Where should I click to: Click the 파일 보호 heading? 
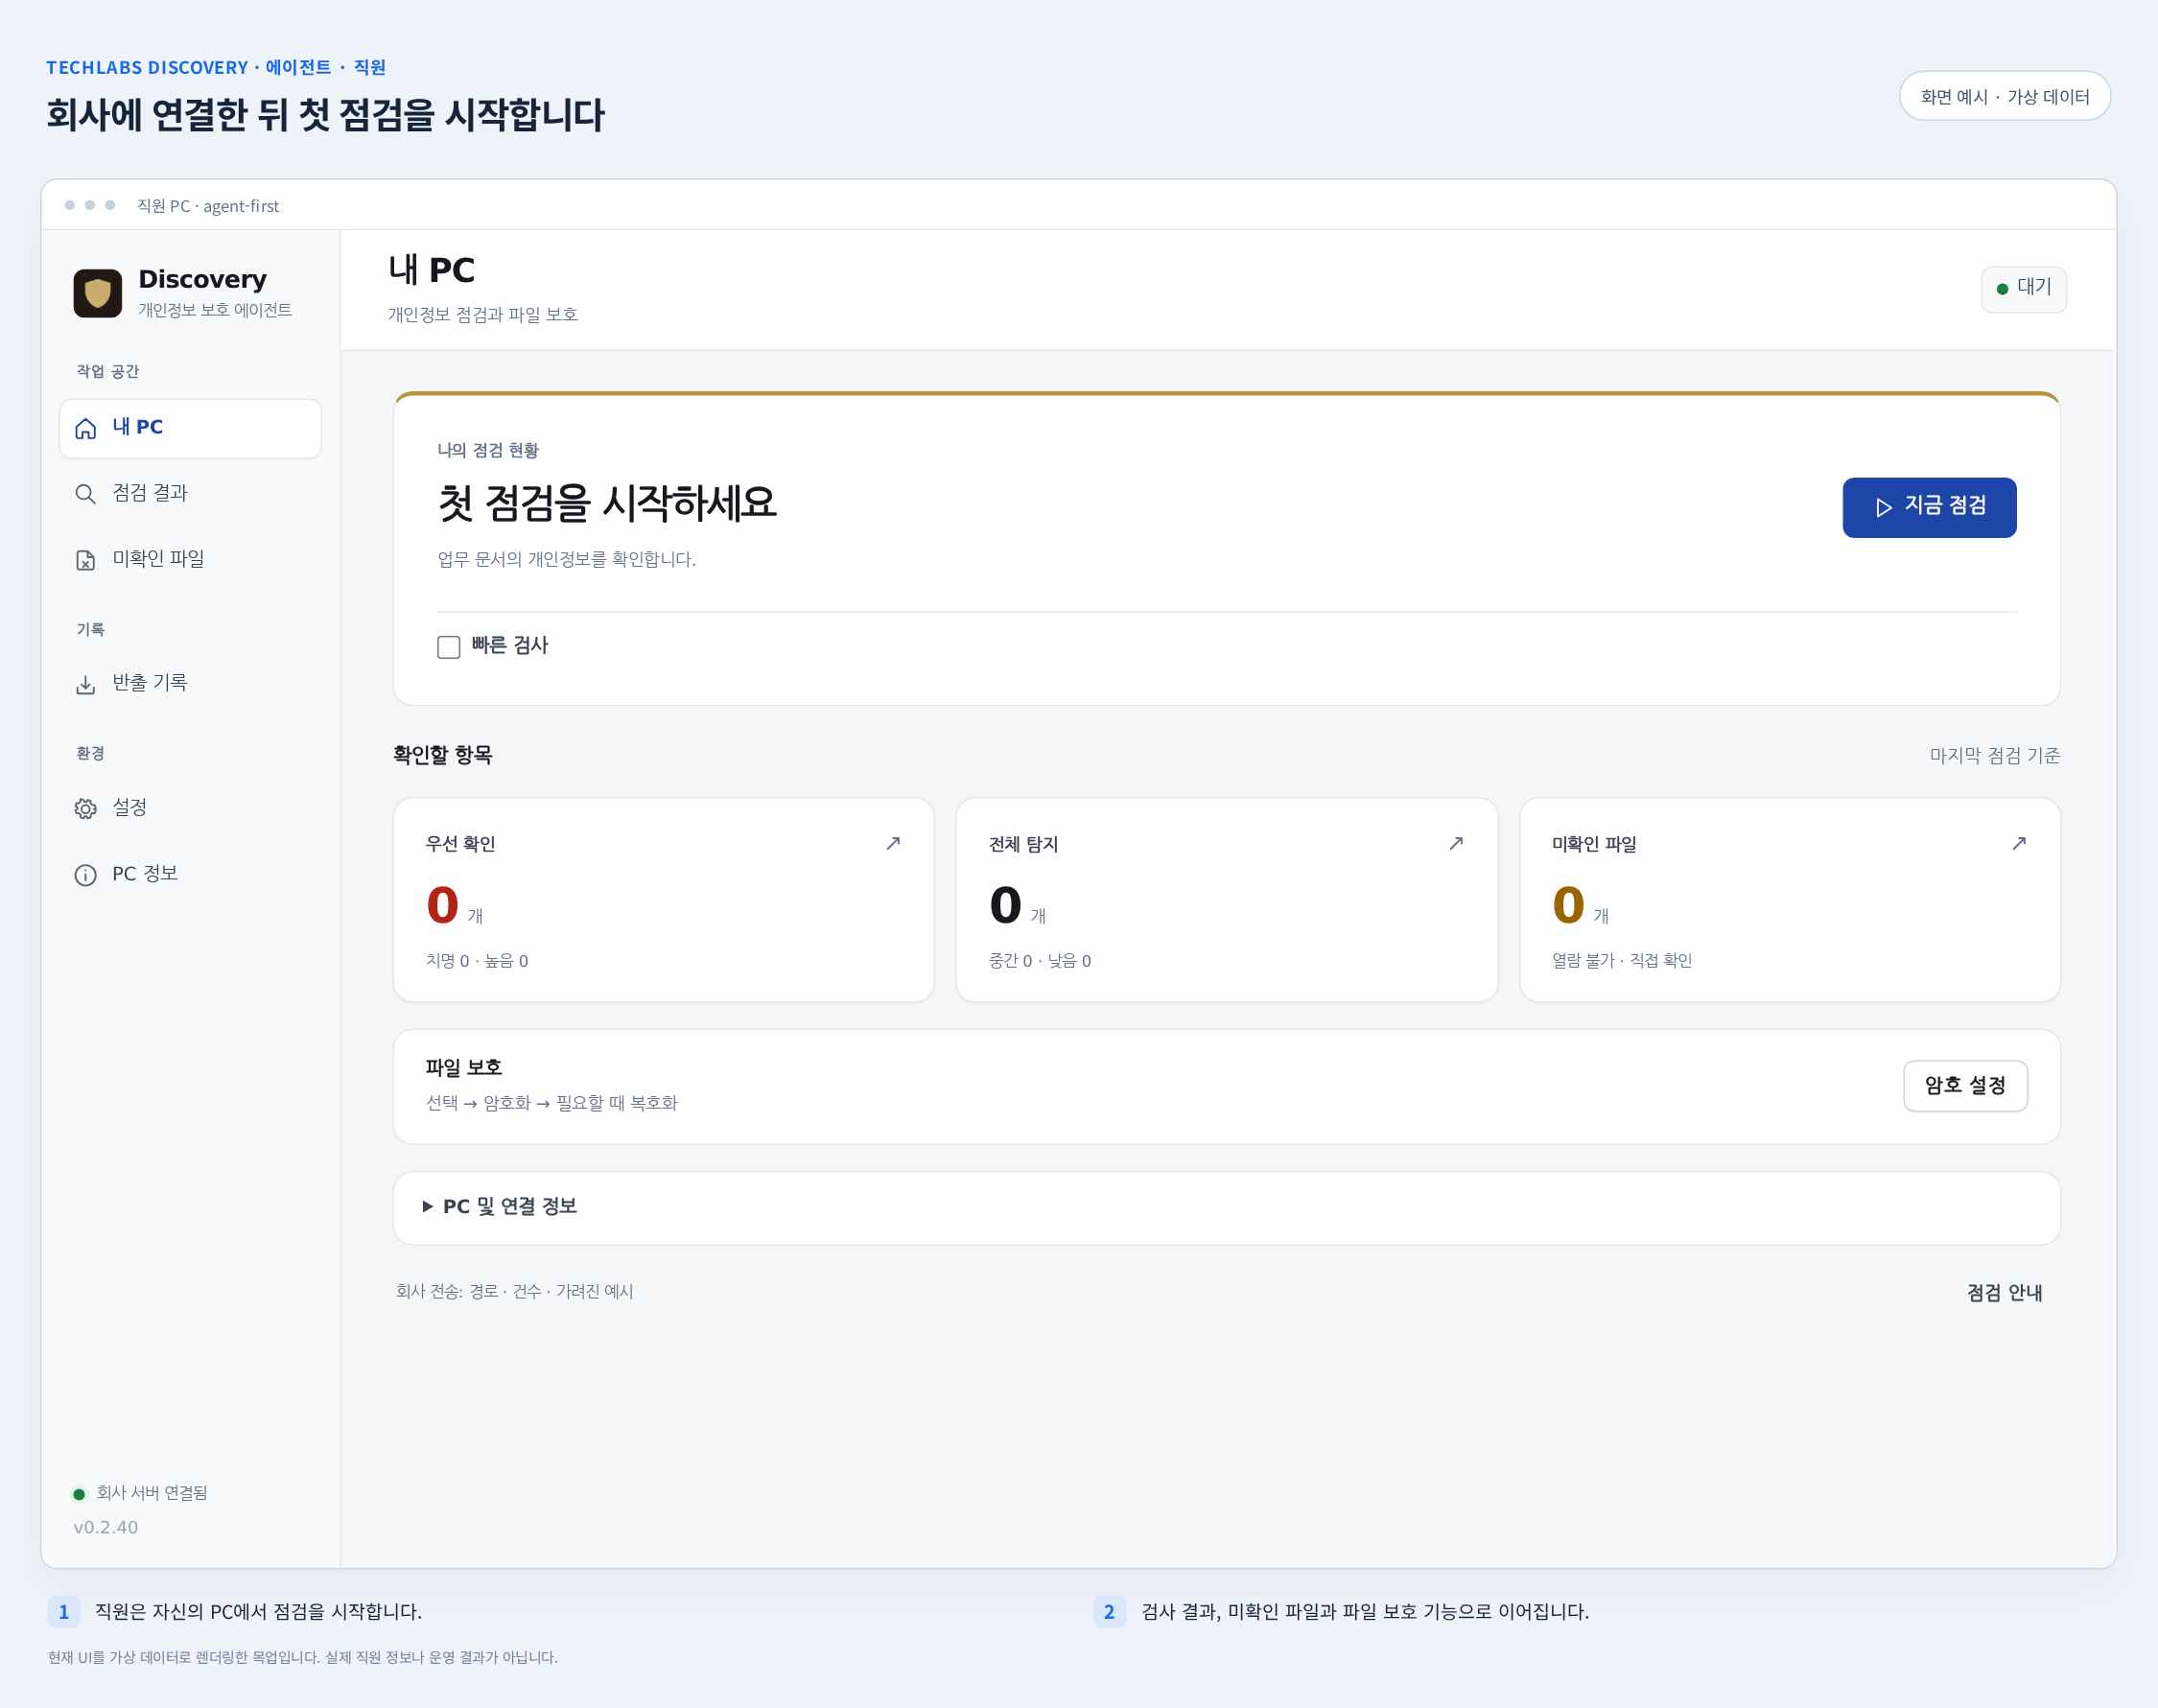(x=463, y=1067)
